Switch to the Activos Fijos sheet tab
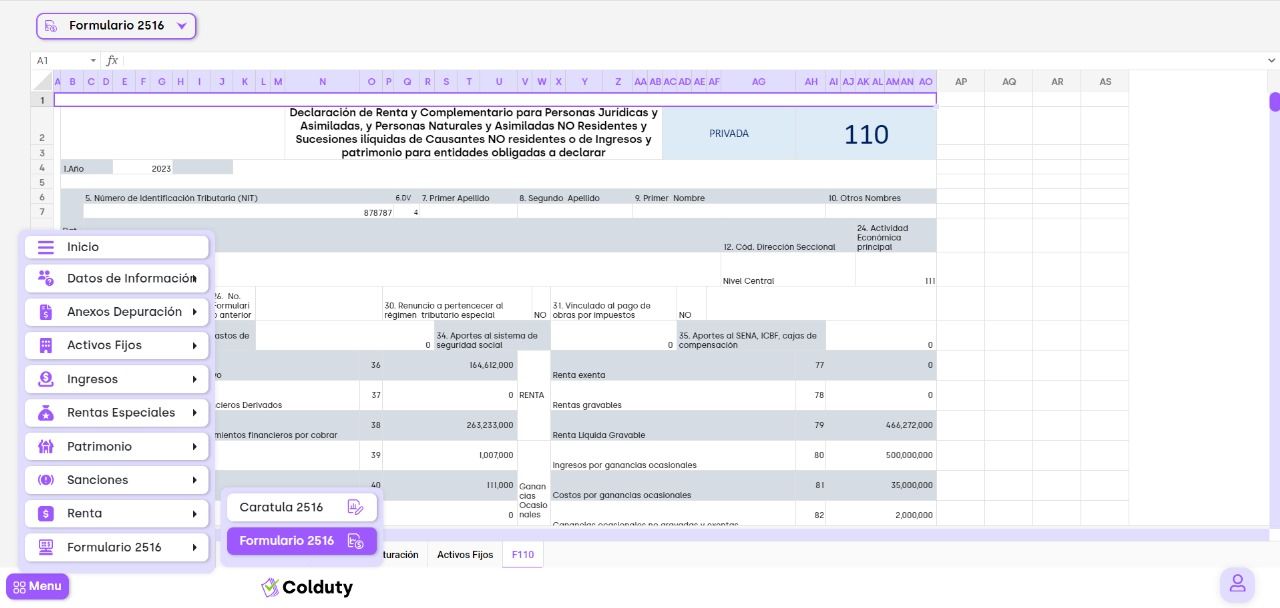Screen dimensions: 1280x608 [465, 555]
